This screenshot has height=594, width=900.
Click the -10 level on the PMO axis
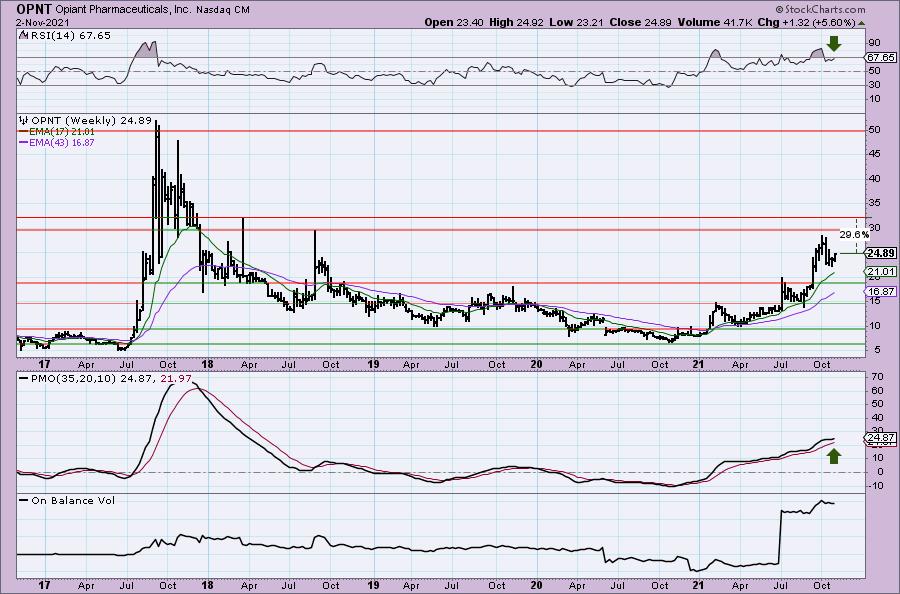coord(874,486)
